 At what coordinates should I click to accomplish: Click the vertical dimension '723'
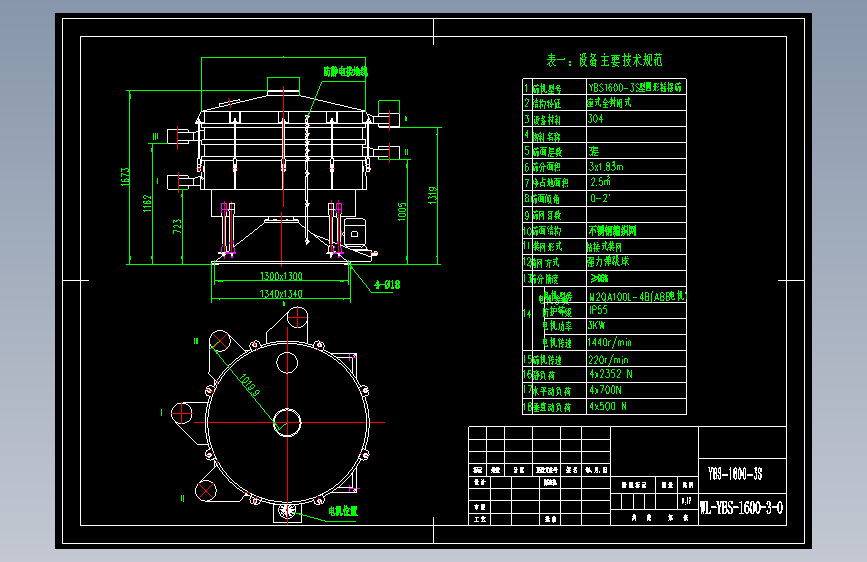(177, 226)
